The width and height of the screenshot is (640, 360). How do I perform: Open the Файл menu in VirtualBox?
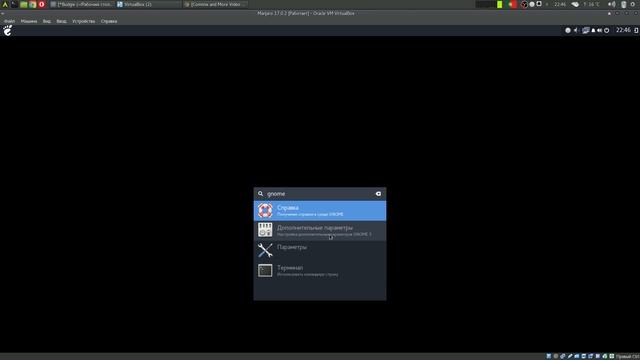pos(9,21)
